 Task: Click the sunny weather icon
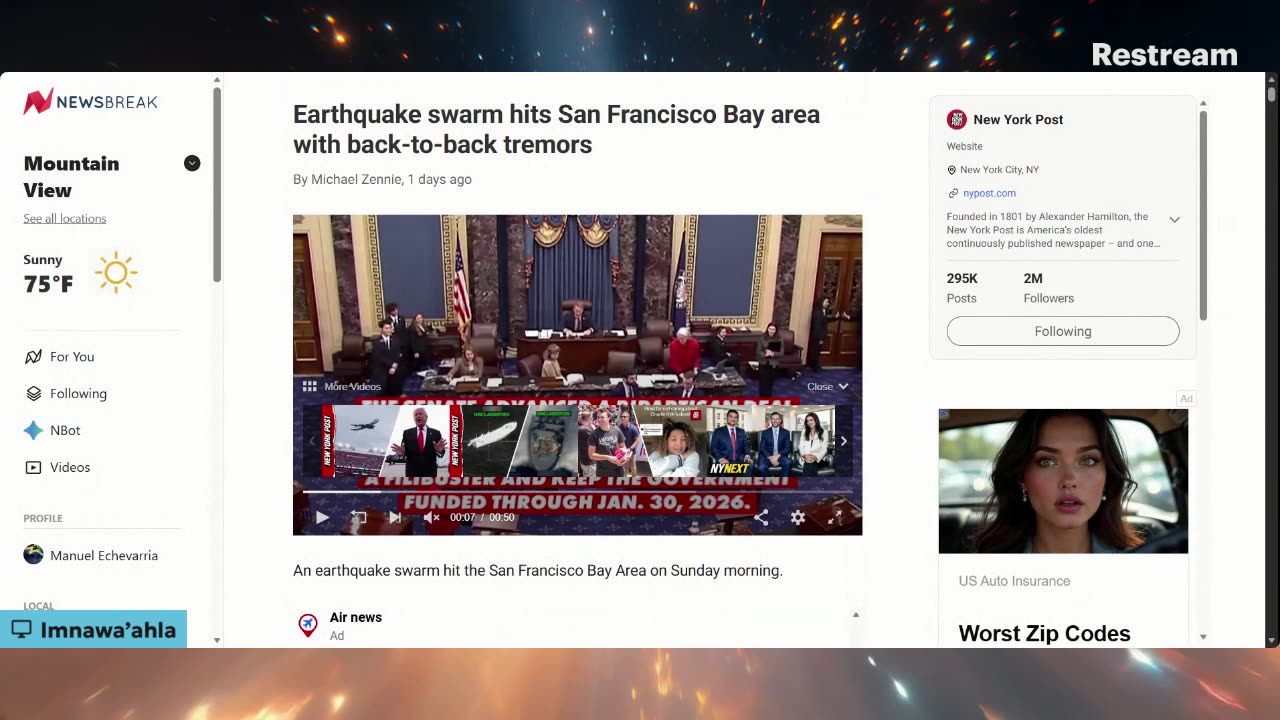pyautogui.click(x=116, y=272)
